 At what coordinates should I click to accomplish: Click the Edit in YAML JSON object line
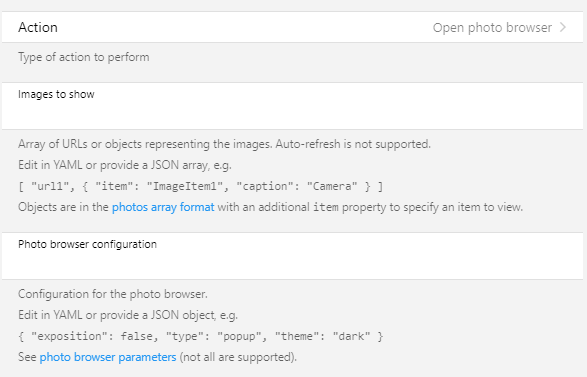pyautogui.click(x=128, y=315)
